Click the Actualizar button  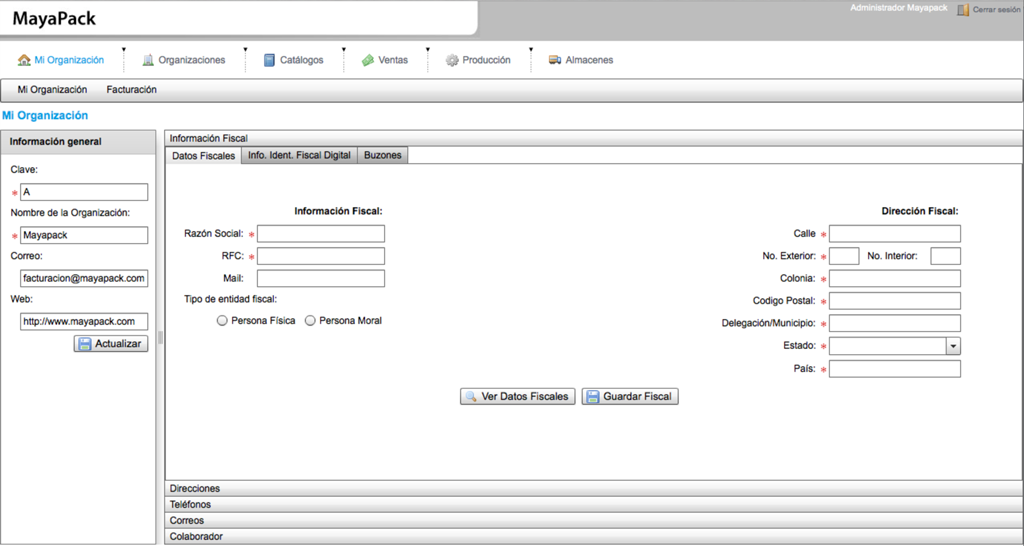111,344
